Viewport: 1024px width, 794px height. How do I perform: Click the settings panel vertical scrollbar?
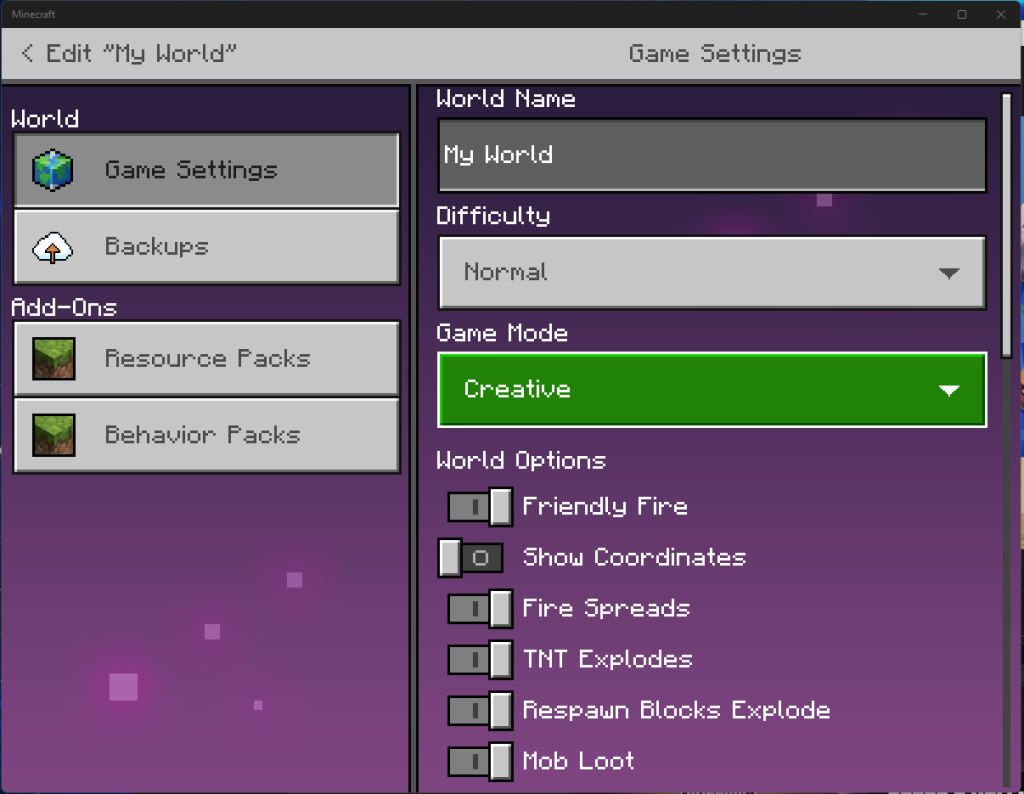tap(1006, 225)
